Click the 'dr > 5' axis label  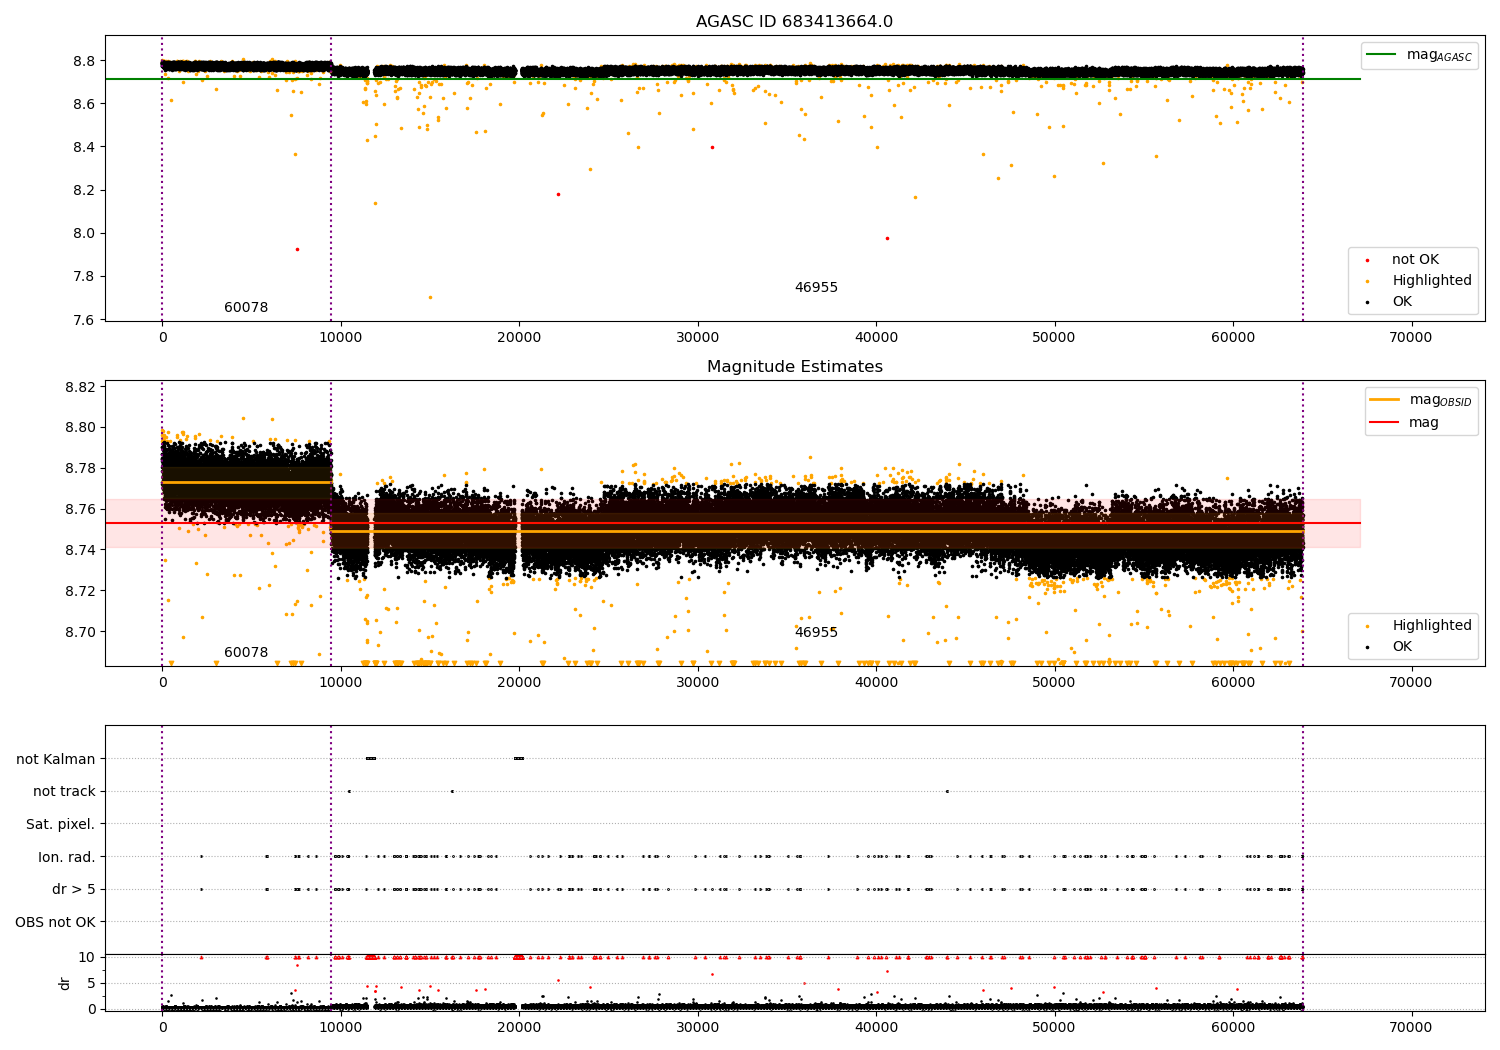click(x=74, y=889)
